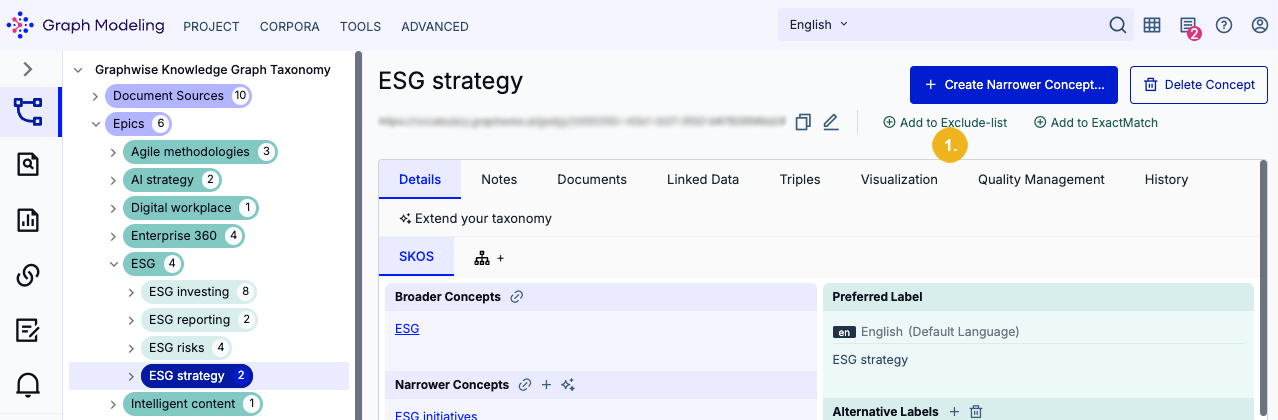Expand the Agile methodologies node chevron
The image size is (1278, 420).
click(113, 152)
